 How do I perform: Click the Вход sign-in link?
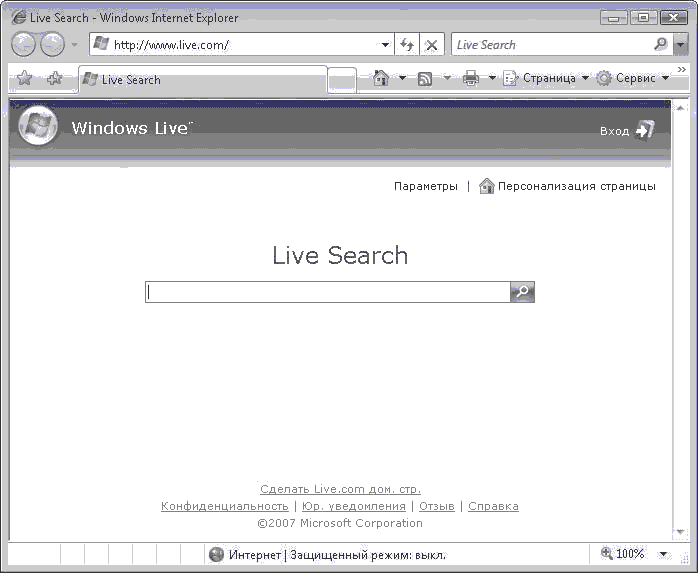coord(614,131)
